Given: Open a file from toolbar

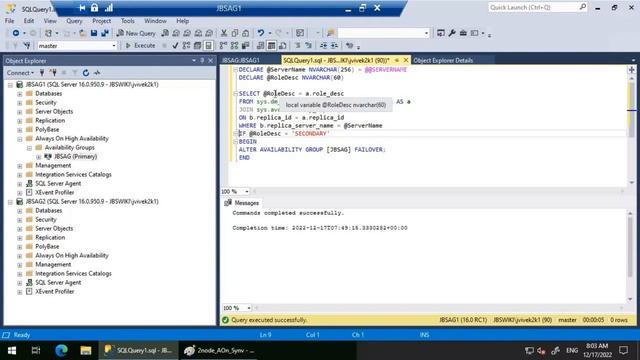Looking at the screenshot, I should click(82, 33).
